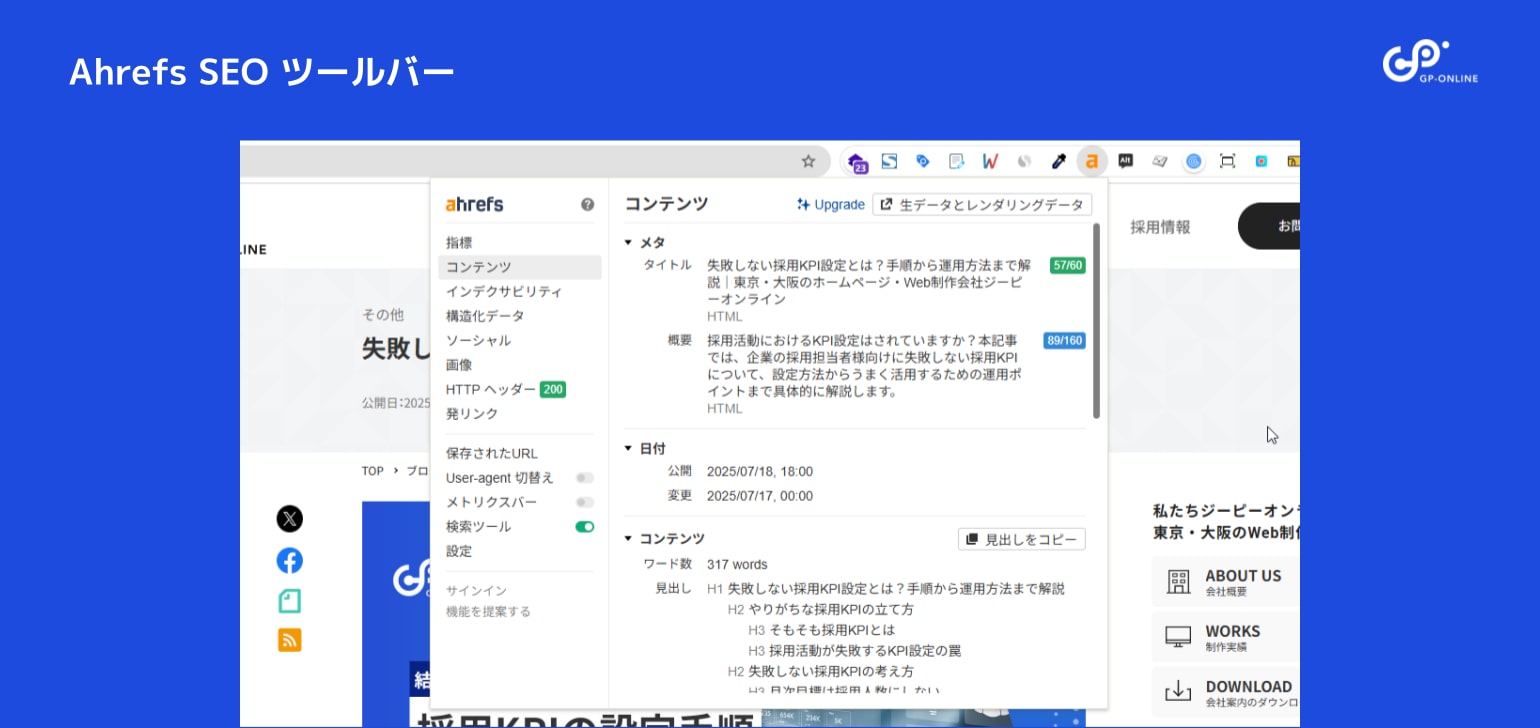Click the blue tag extension icon
The width and height of the screenshot is (1540, 728).
pyautogui.click(x=923, y=161)
